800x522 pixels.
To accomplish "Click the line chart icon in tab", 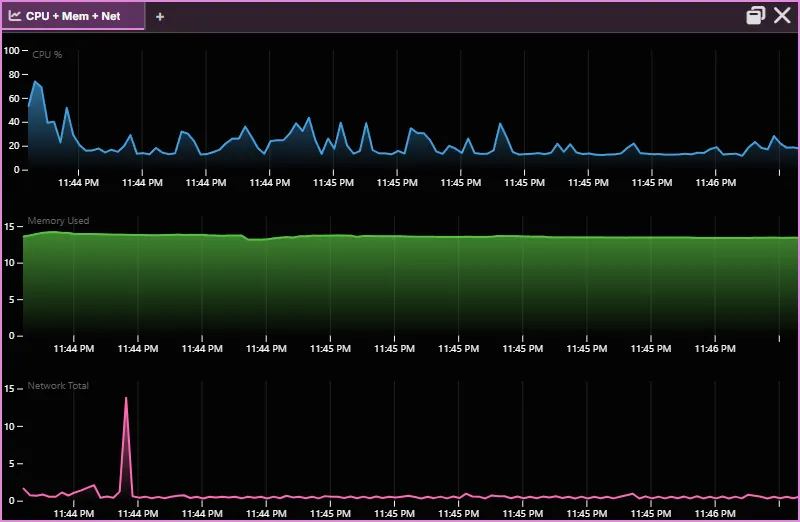I will point(14,16).
